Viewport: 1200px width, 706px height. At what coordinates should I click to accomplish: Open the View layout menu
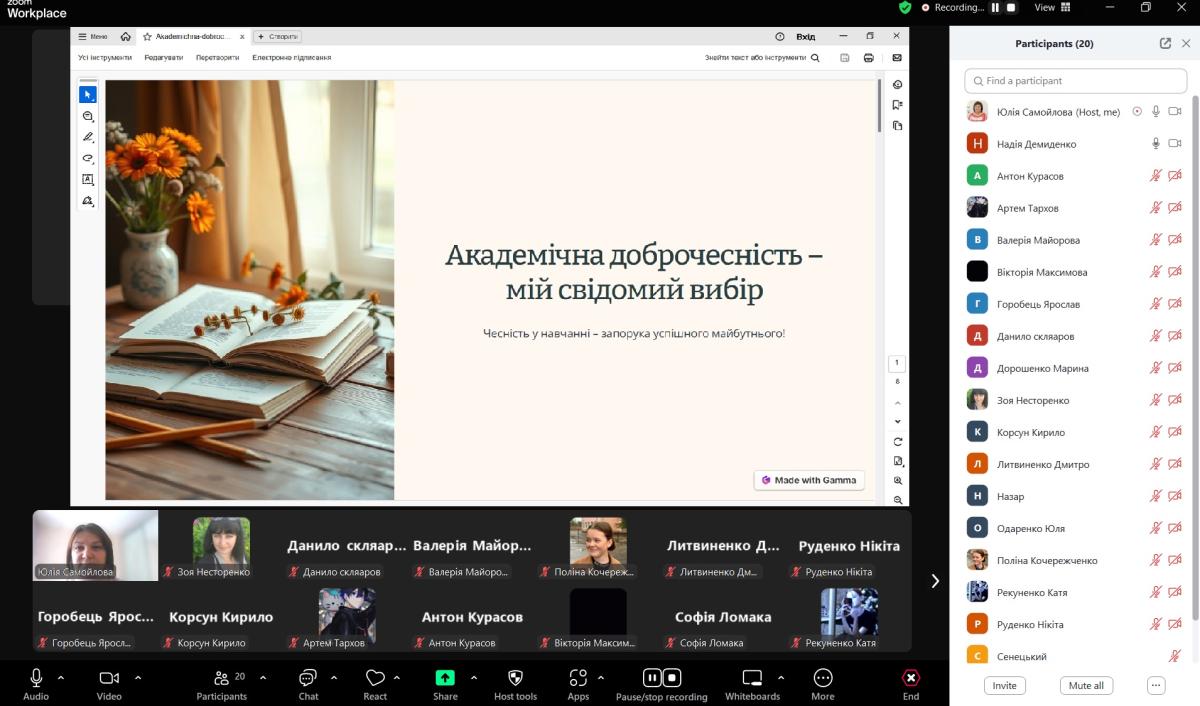(1051, 7)
